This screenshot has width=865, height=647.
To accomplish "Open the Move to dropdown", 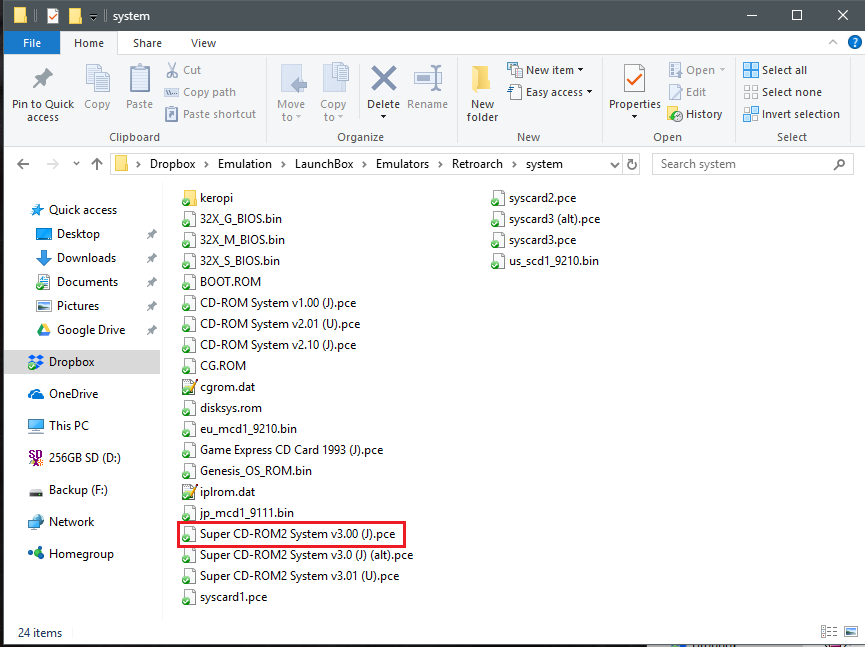I will (291, 93).
